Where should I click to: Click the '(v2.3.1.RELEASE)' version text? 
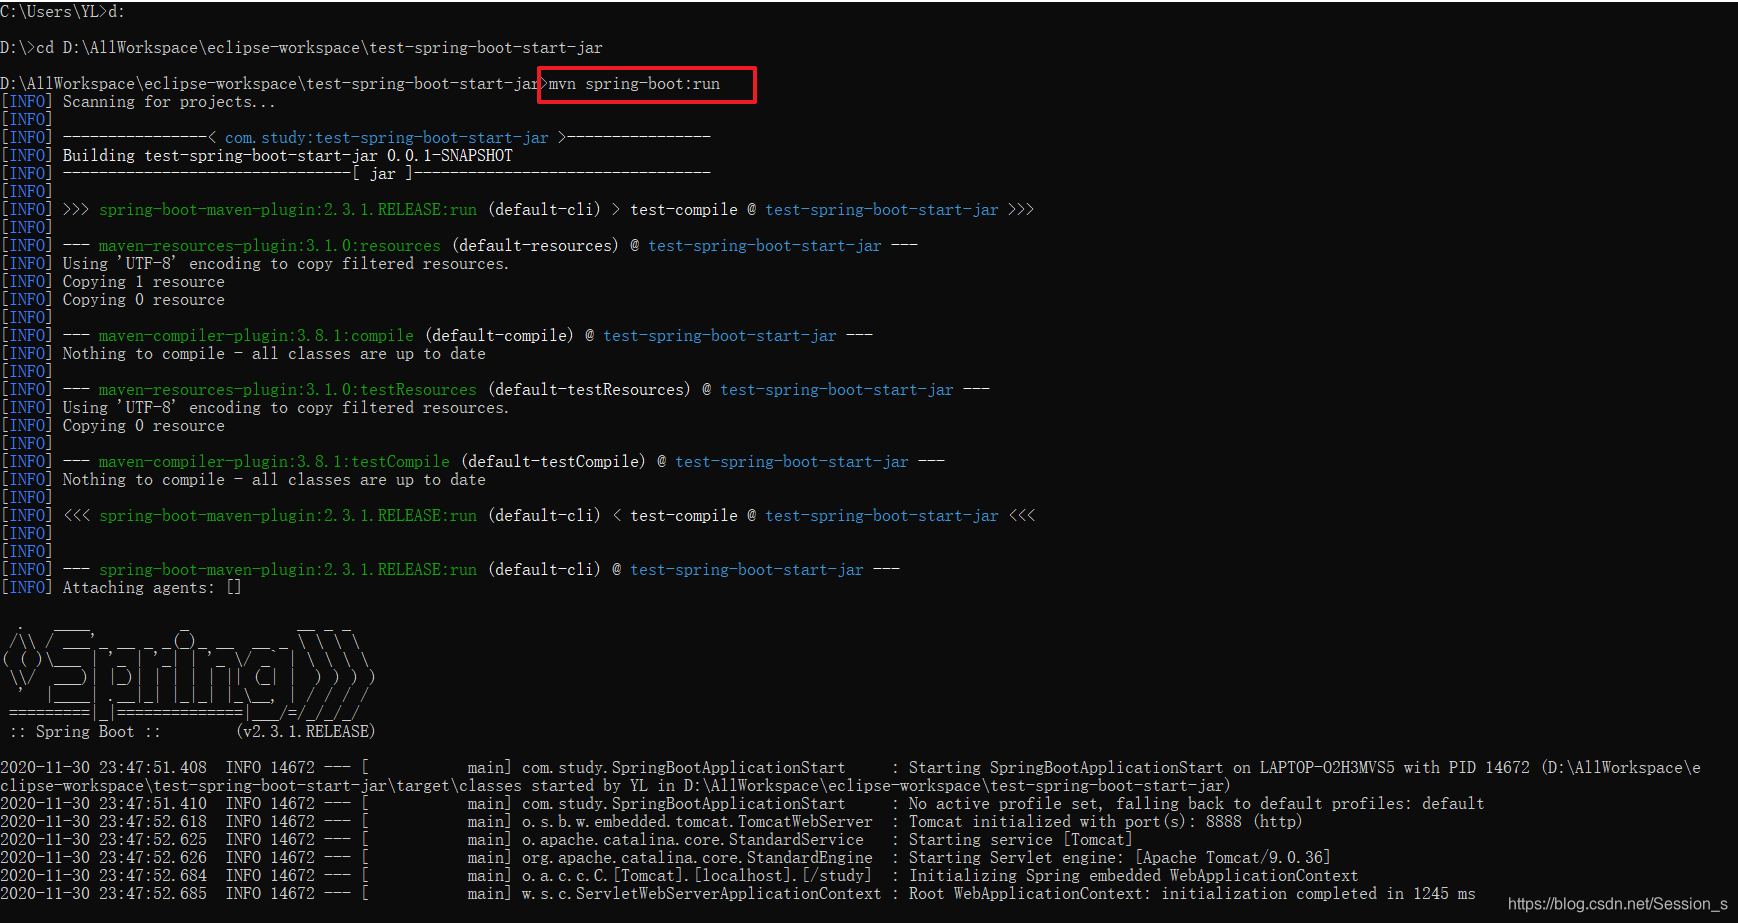[x=306, y=732]
